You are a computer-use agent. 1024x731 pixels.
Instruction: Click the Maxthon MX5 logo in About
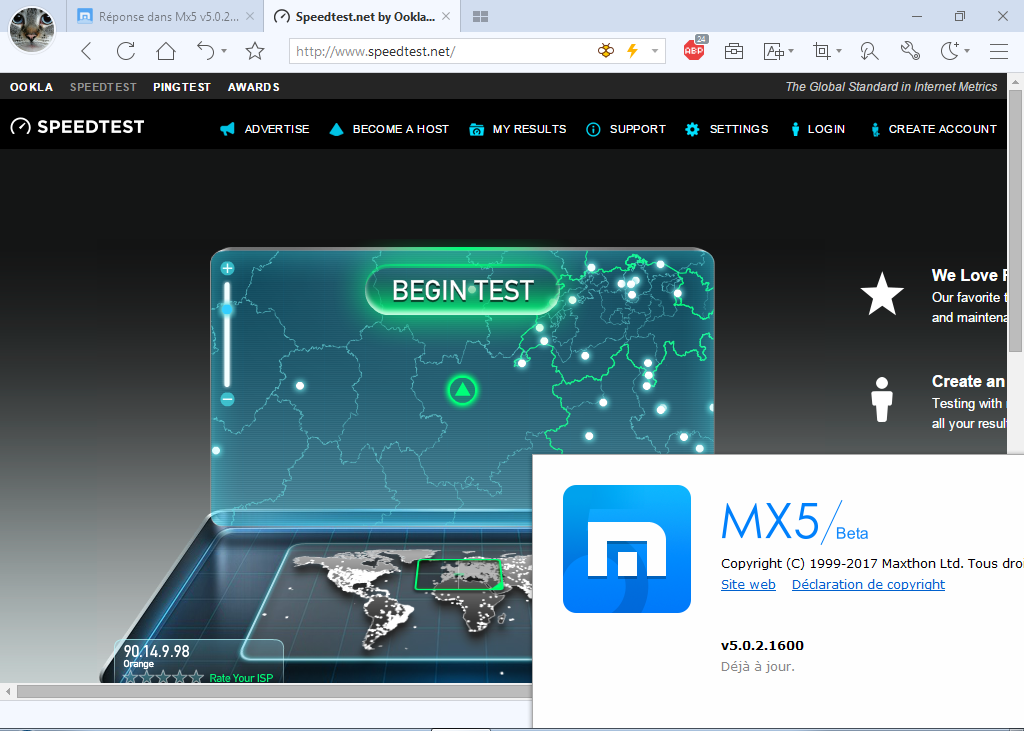[x=627, y=549]
